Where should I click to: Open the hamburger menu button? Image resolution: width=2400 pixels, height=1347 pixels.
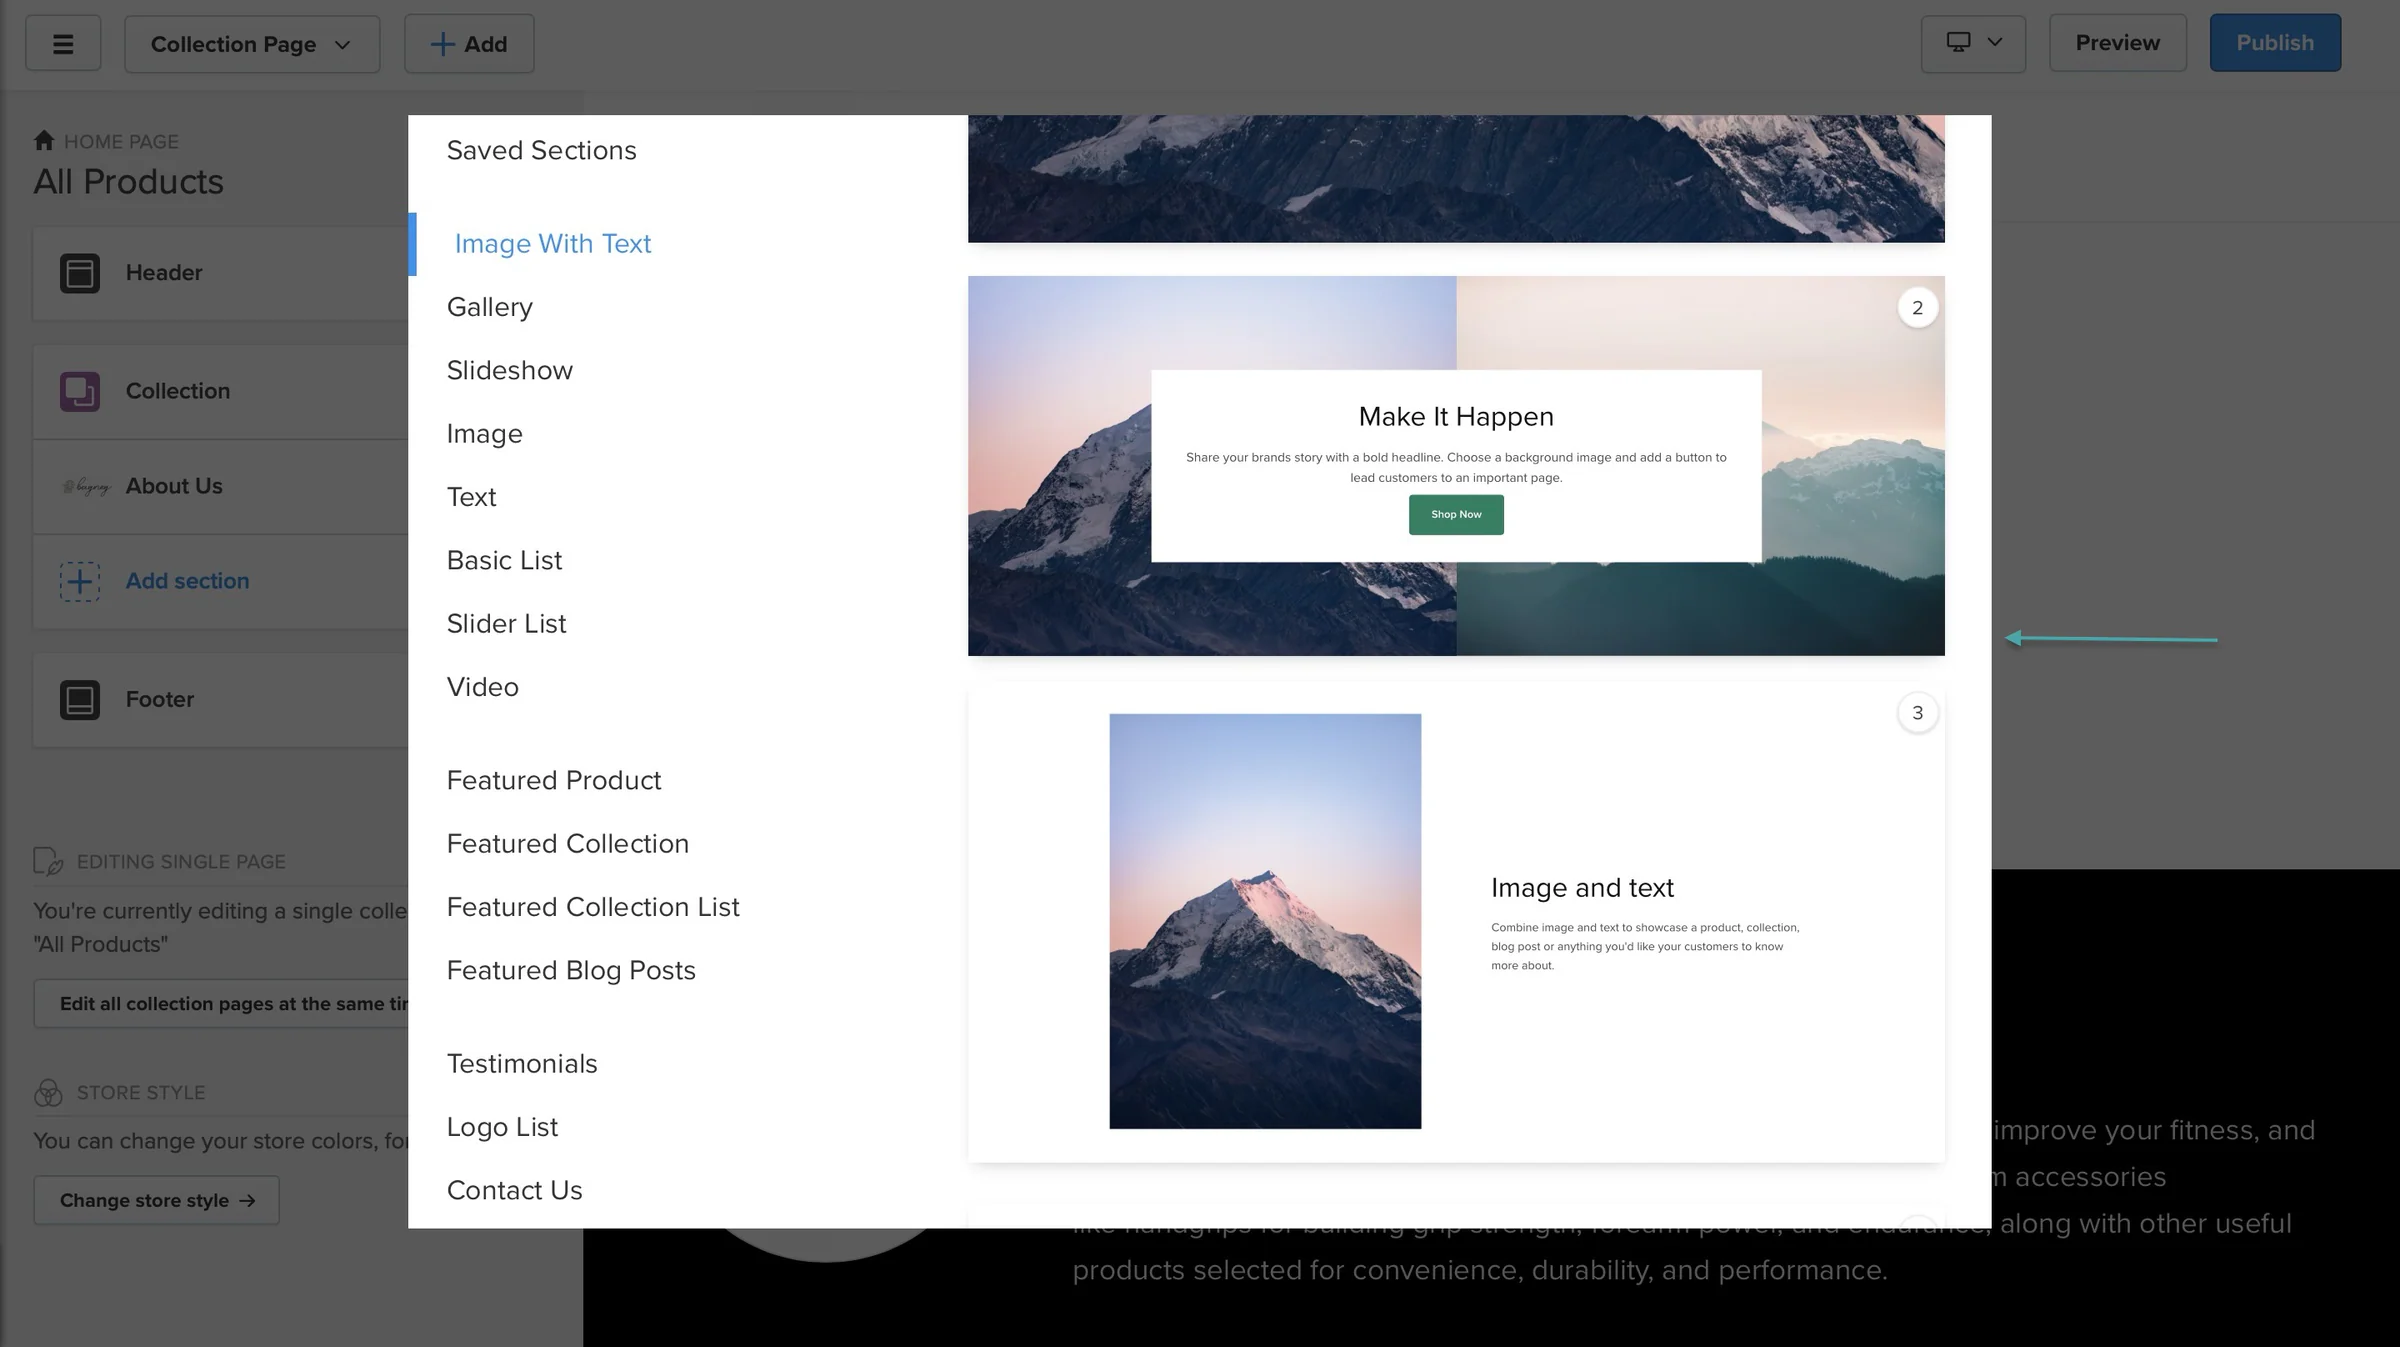point(63,43)
